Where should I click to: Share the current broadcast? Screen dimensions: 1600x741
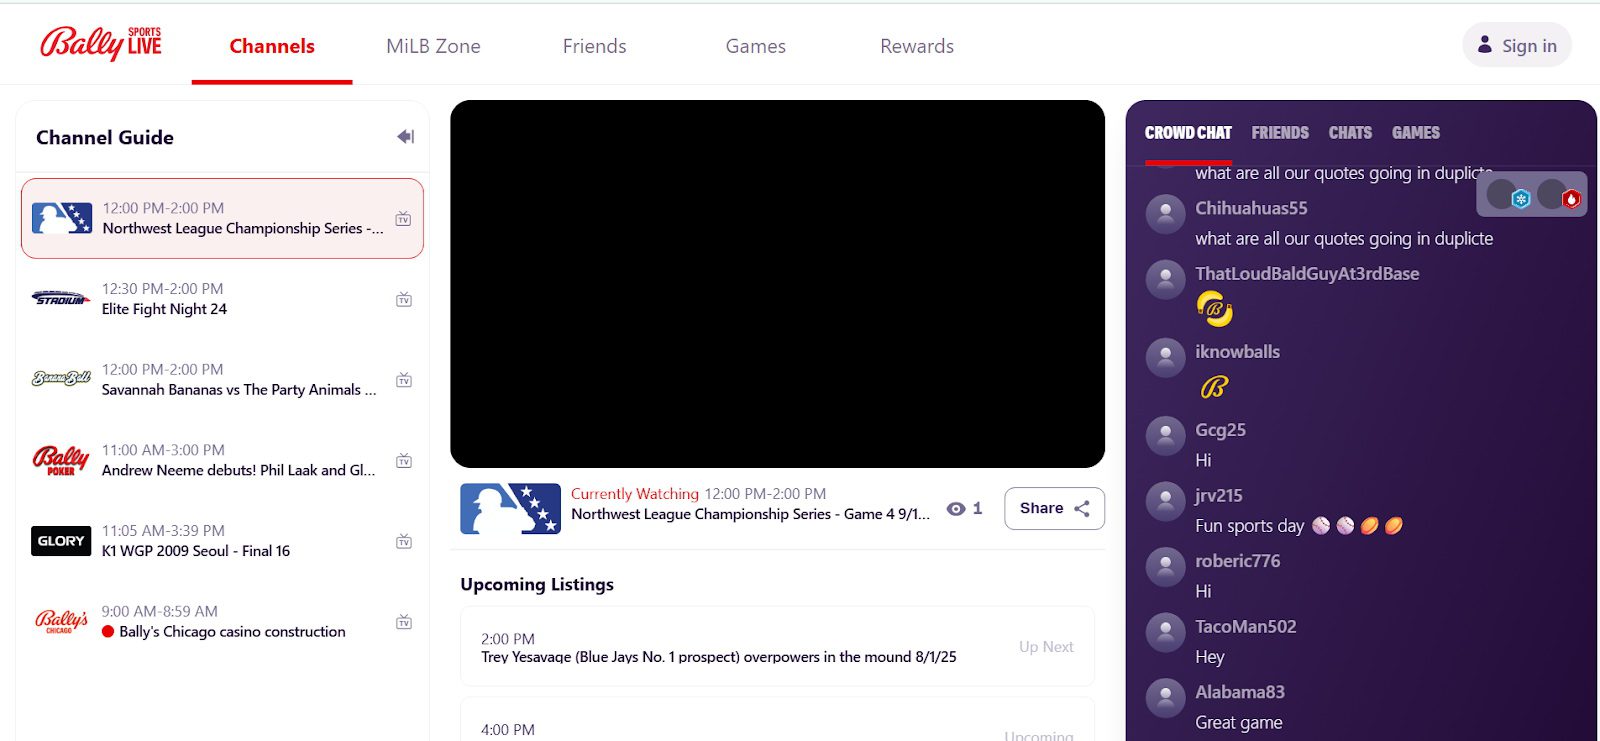pyautogui.click(x=1054, y=508)
